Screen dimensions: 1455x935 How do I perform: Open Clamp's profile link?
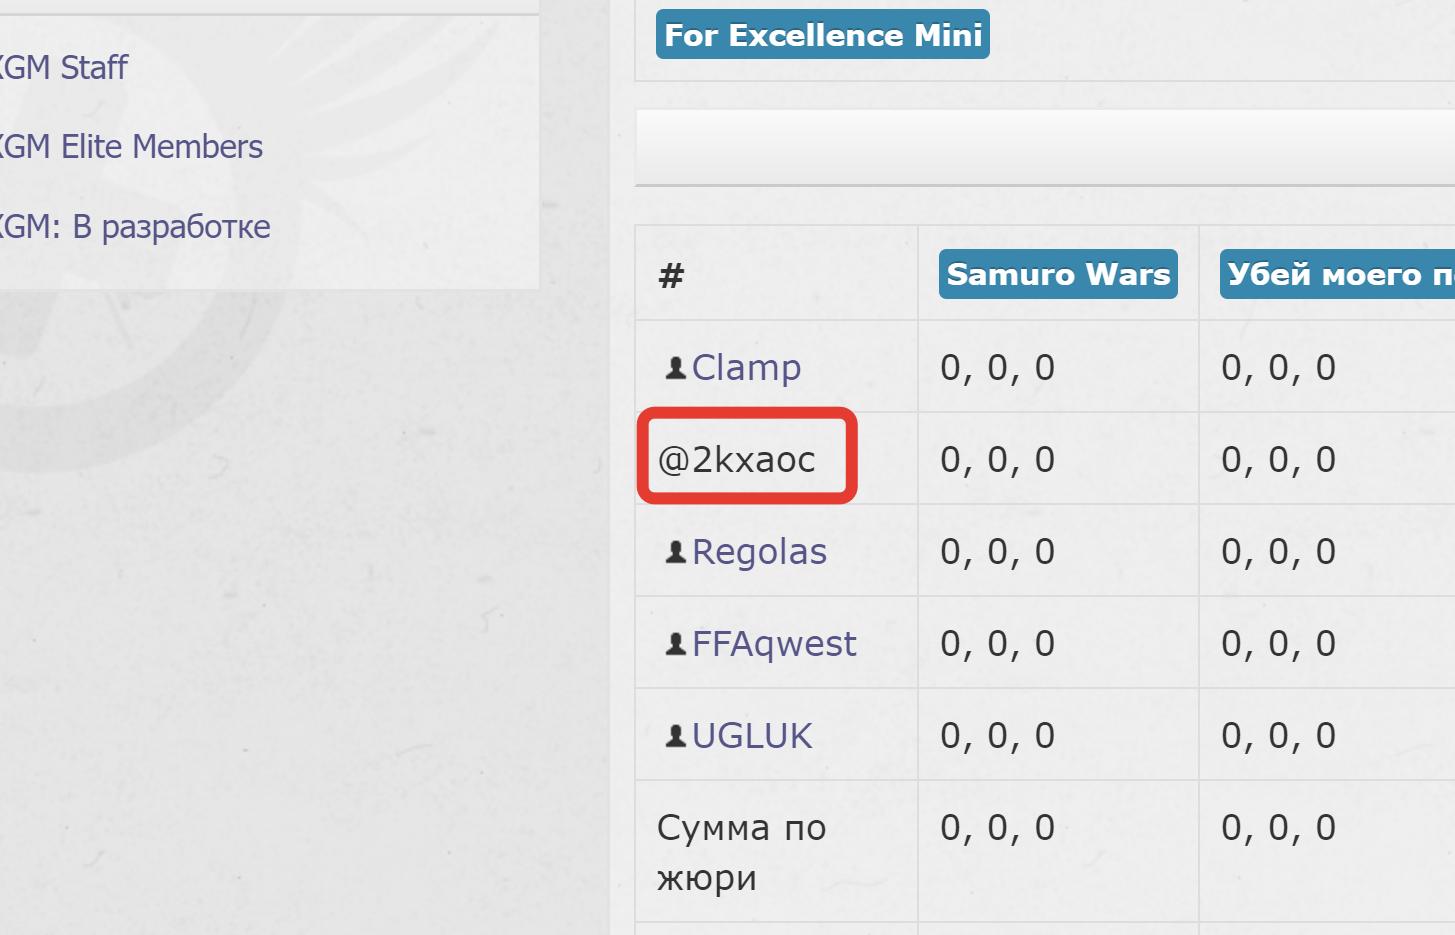tap(746, 368)
